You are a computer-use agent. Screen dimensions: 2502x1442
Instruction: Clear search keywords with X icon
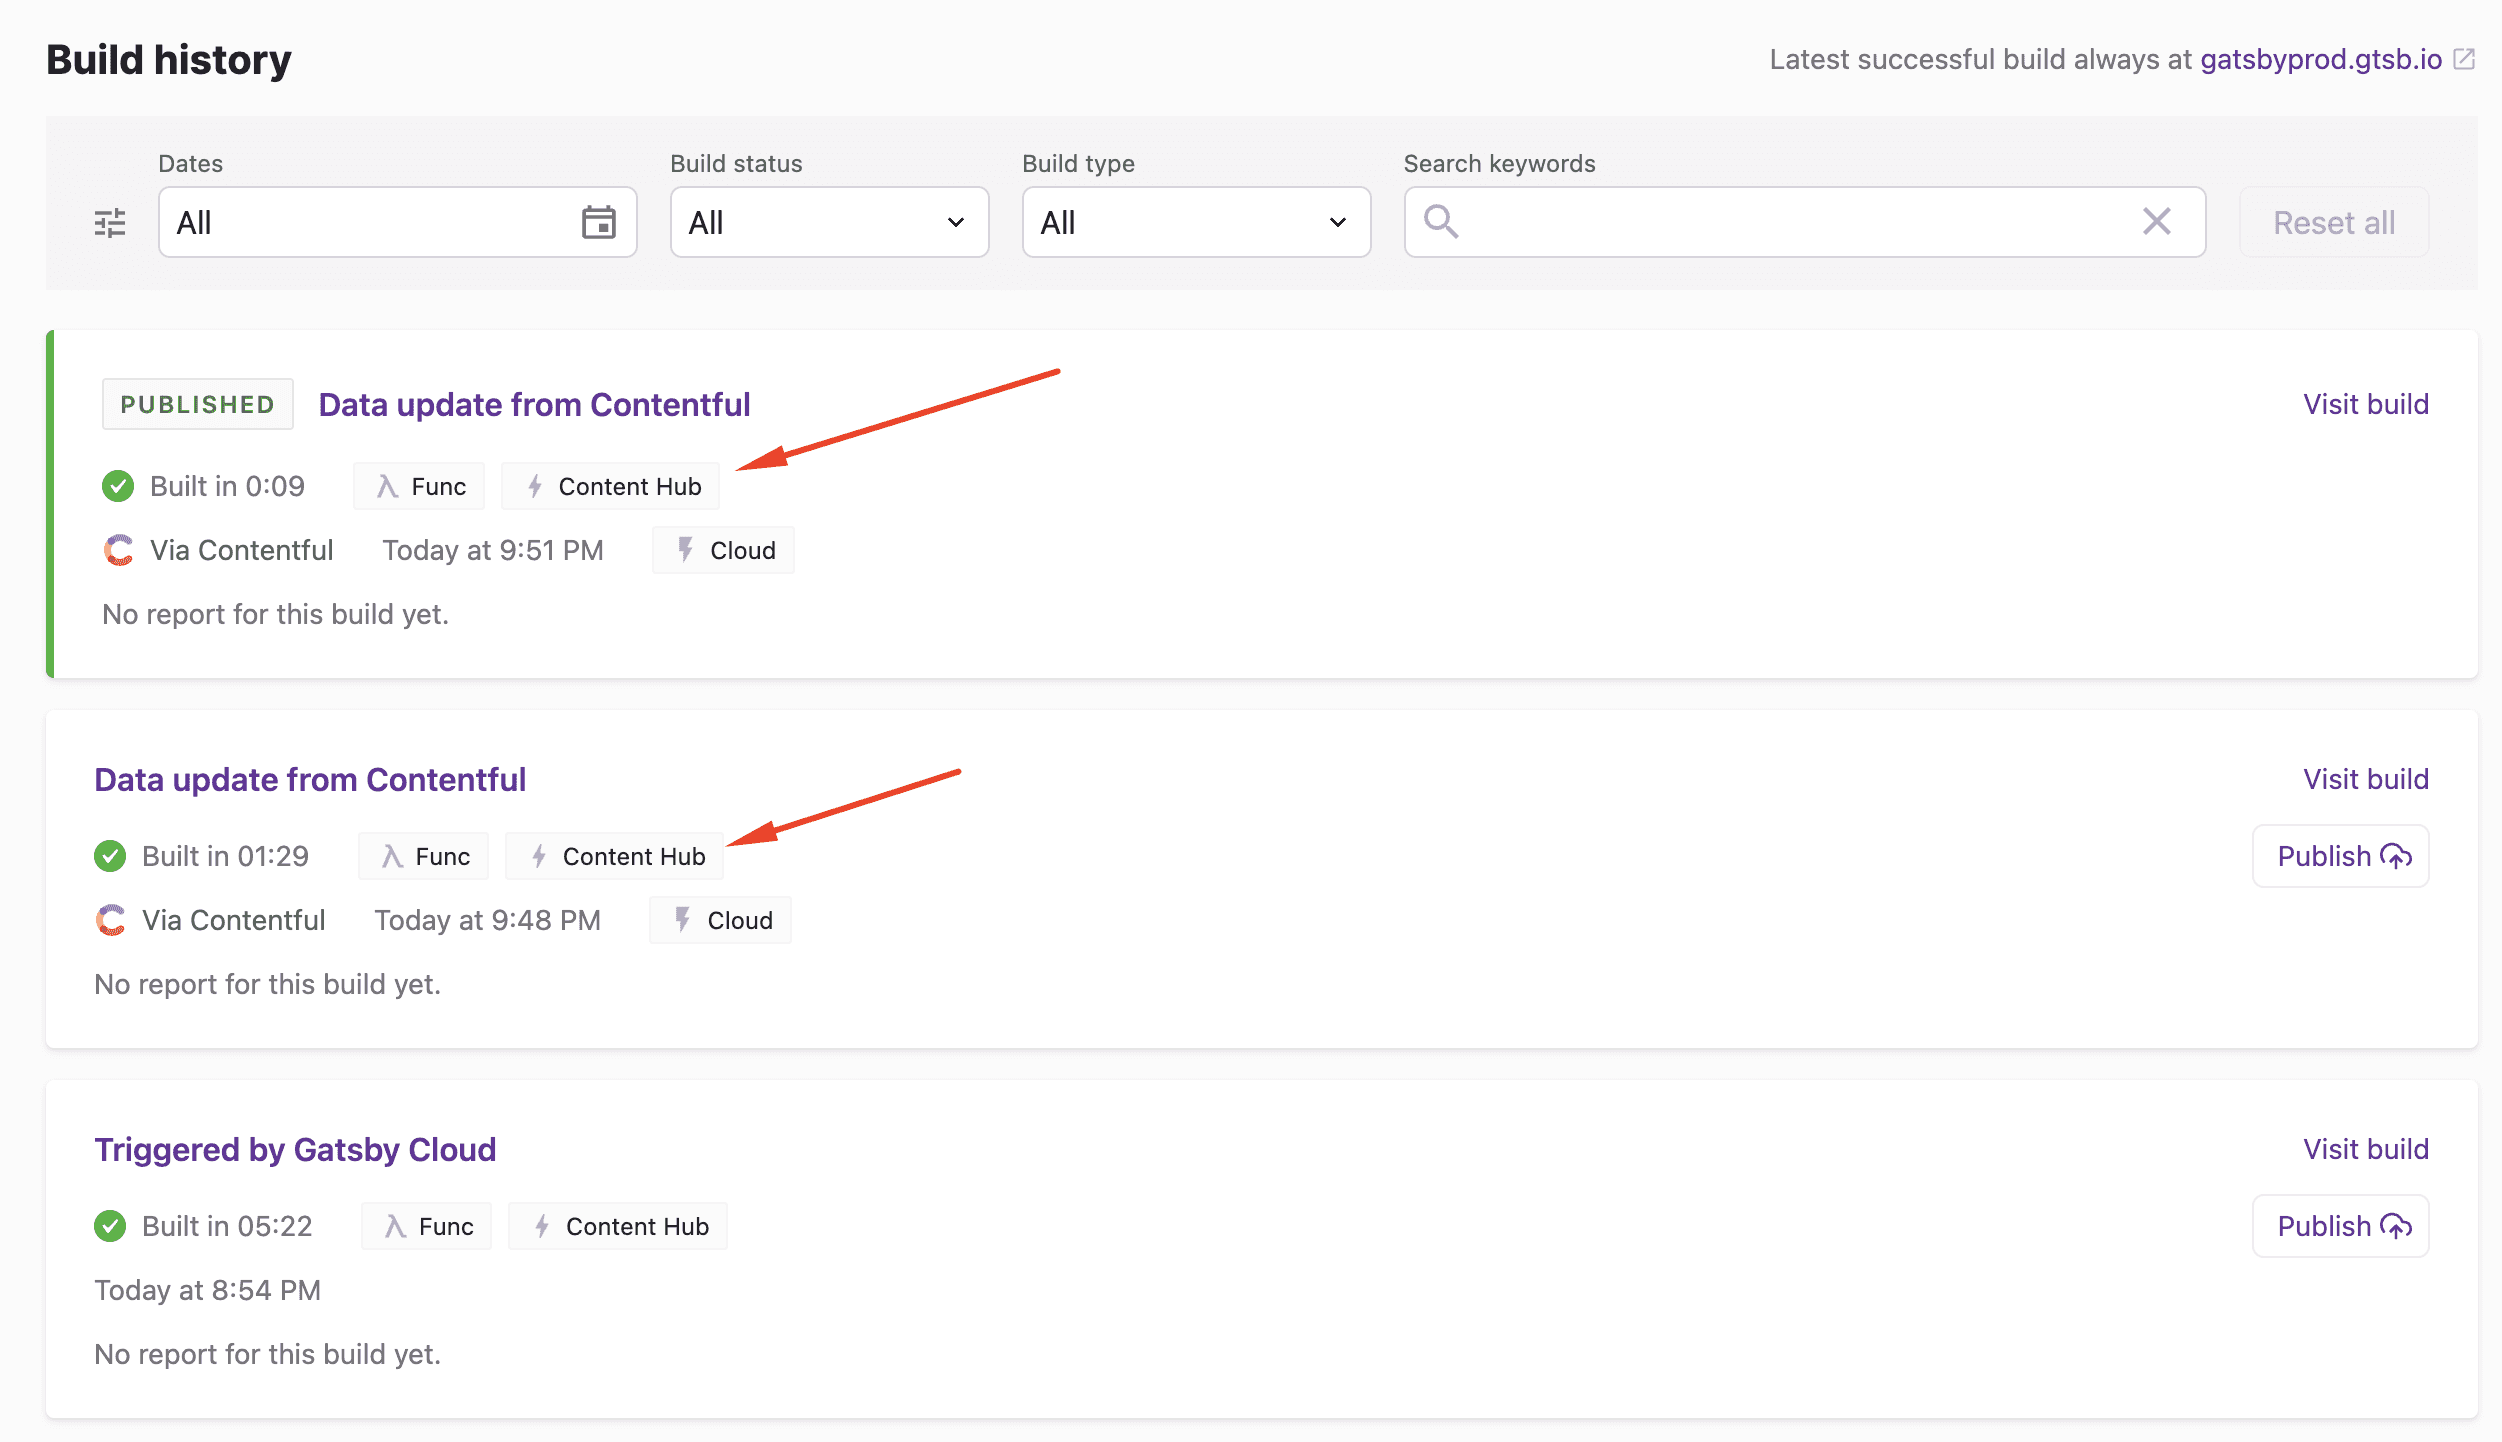tap(2156, 221)
